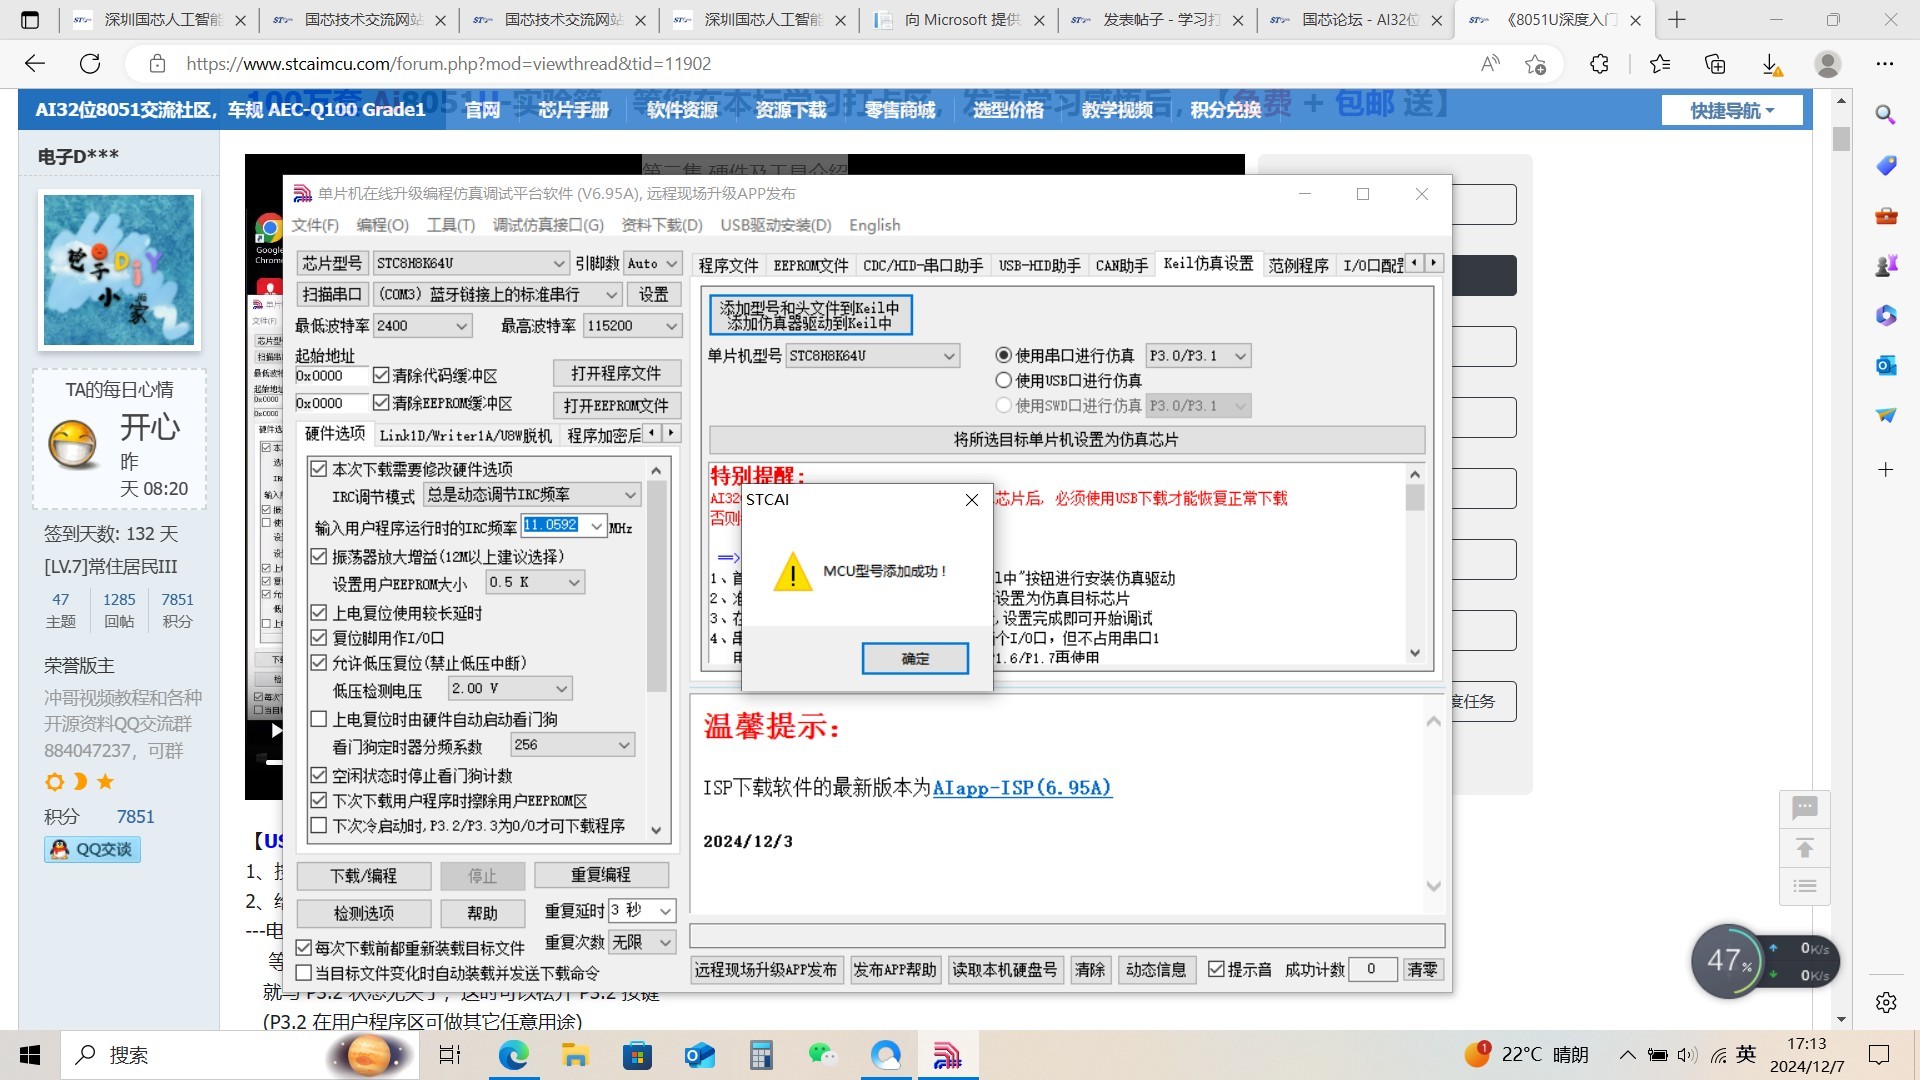Click the profile avatar in Edge

(1828, 64)
